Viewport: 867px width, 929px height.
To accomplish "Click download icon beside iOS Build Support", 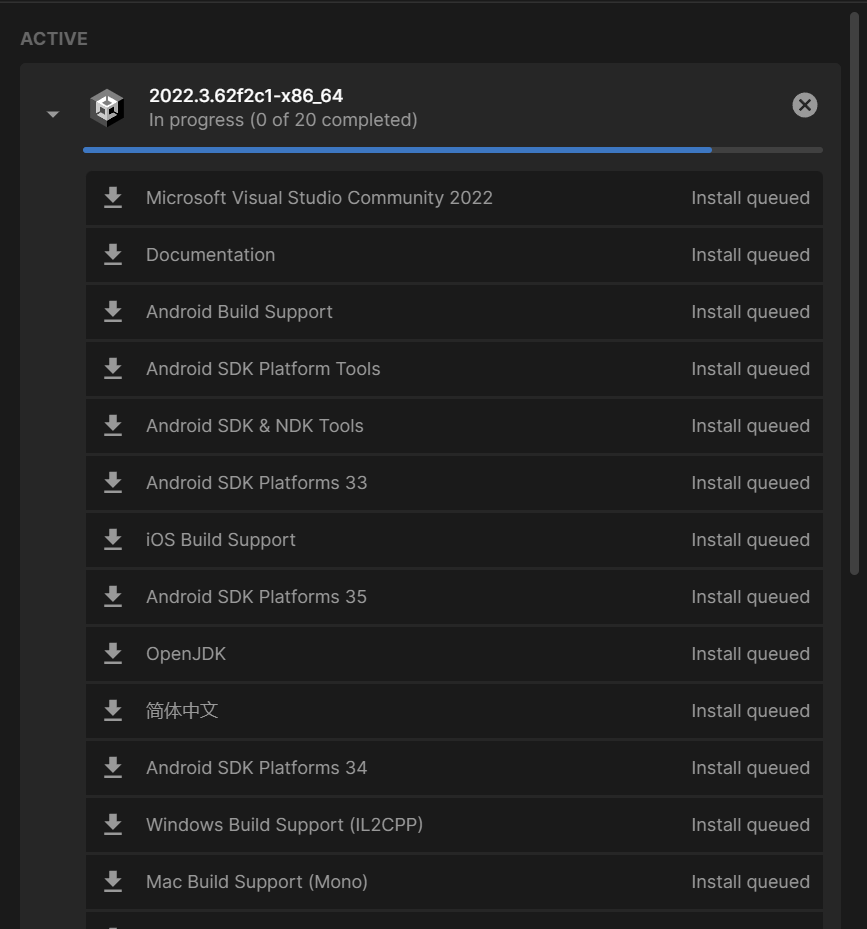I will tap(113, 540).
